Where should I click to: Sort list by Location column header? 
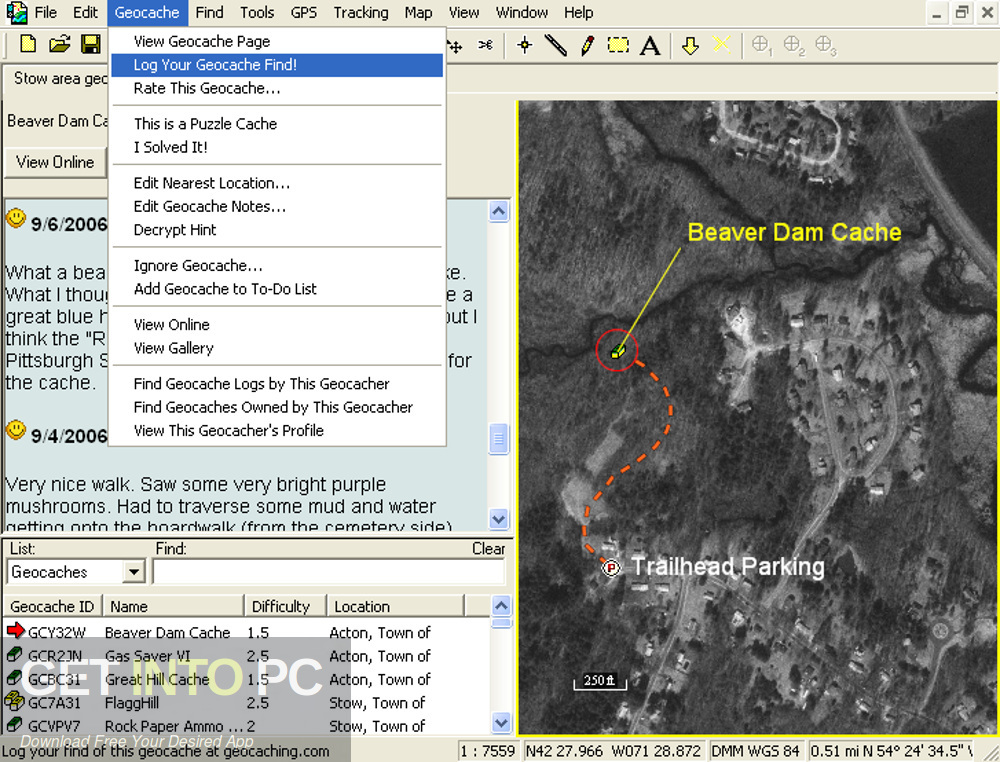[x=396, y=606]
